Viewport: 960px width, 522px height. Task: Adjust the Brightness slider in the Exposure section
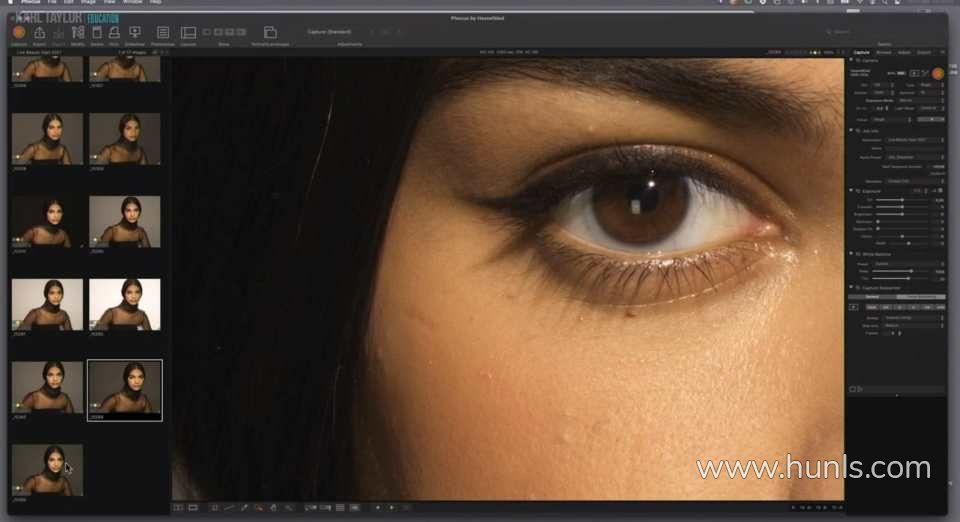coord(904,214)
